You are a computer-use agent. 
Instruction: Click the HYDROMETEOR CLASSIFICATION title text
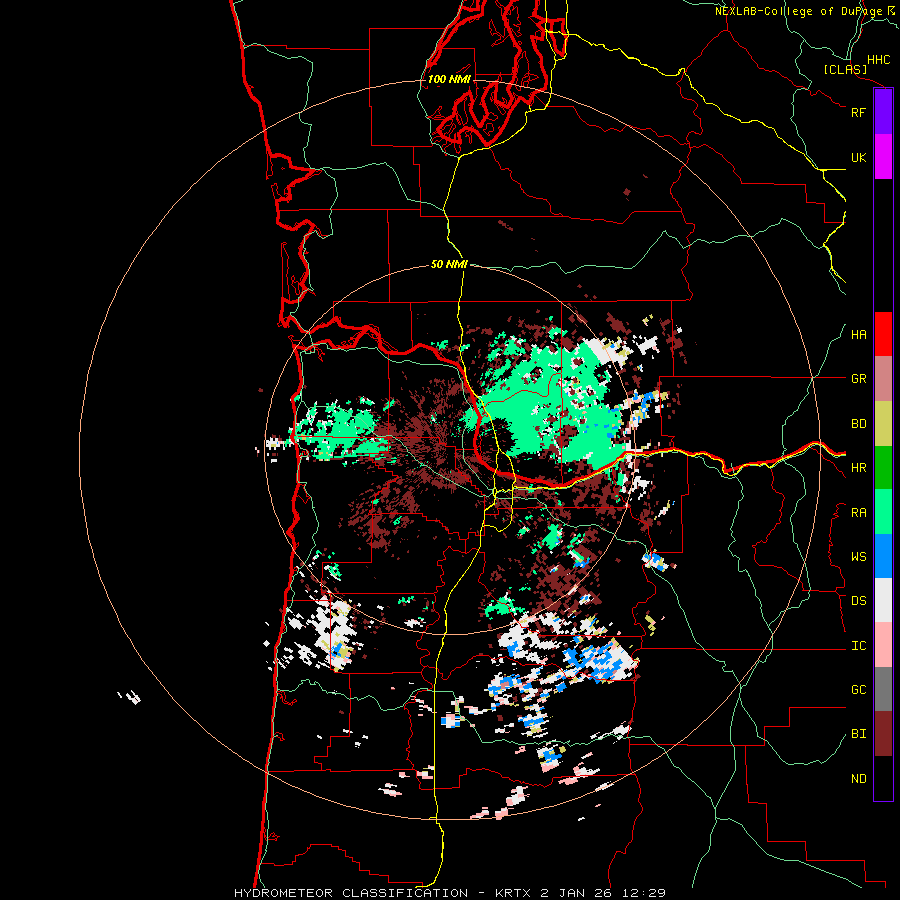click(351, 893)
